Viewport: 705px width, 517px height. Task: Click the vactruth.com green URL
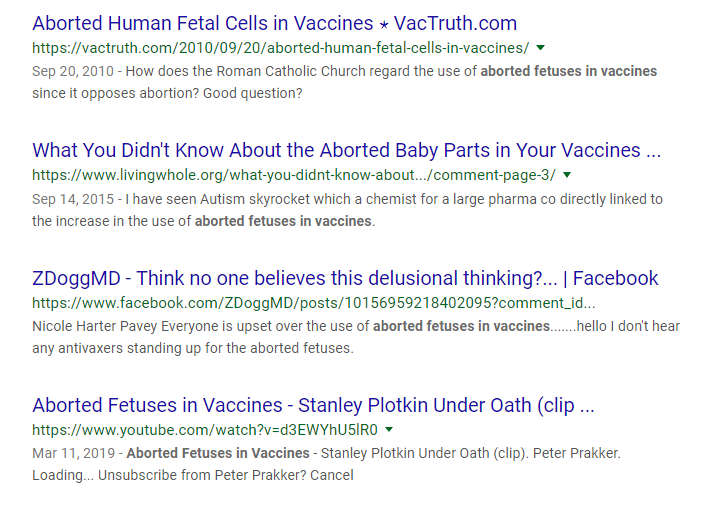(280, 47)
